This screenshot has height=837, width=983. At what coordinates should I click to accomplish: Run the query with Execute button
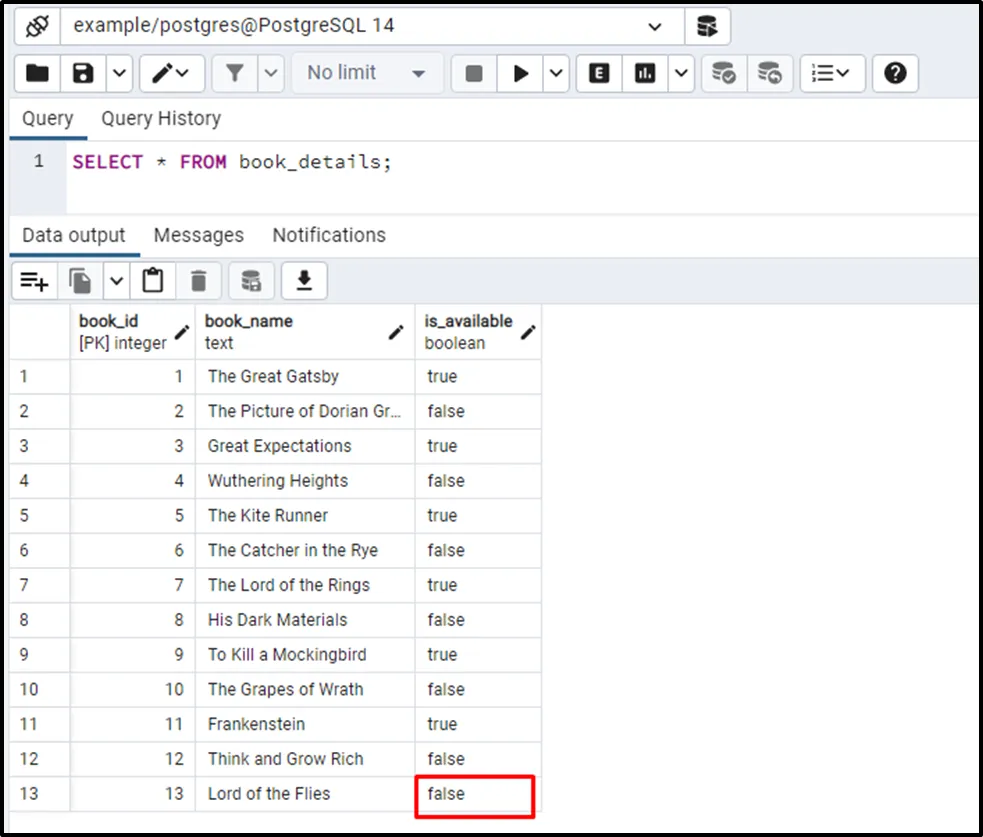tap(521, 73)
